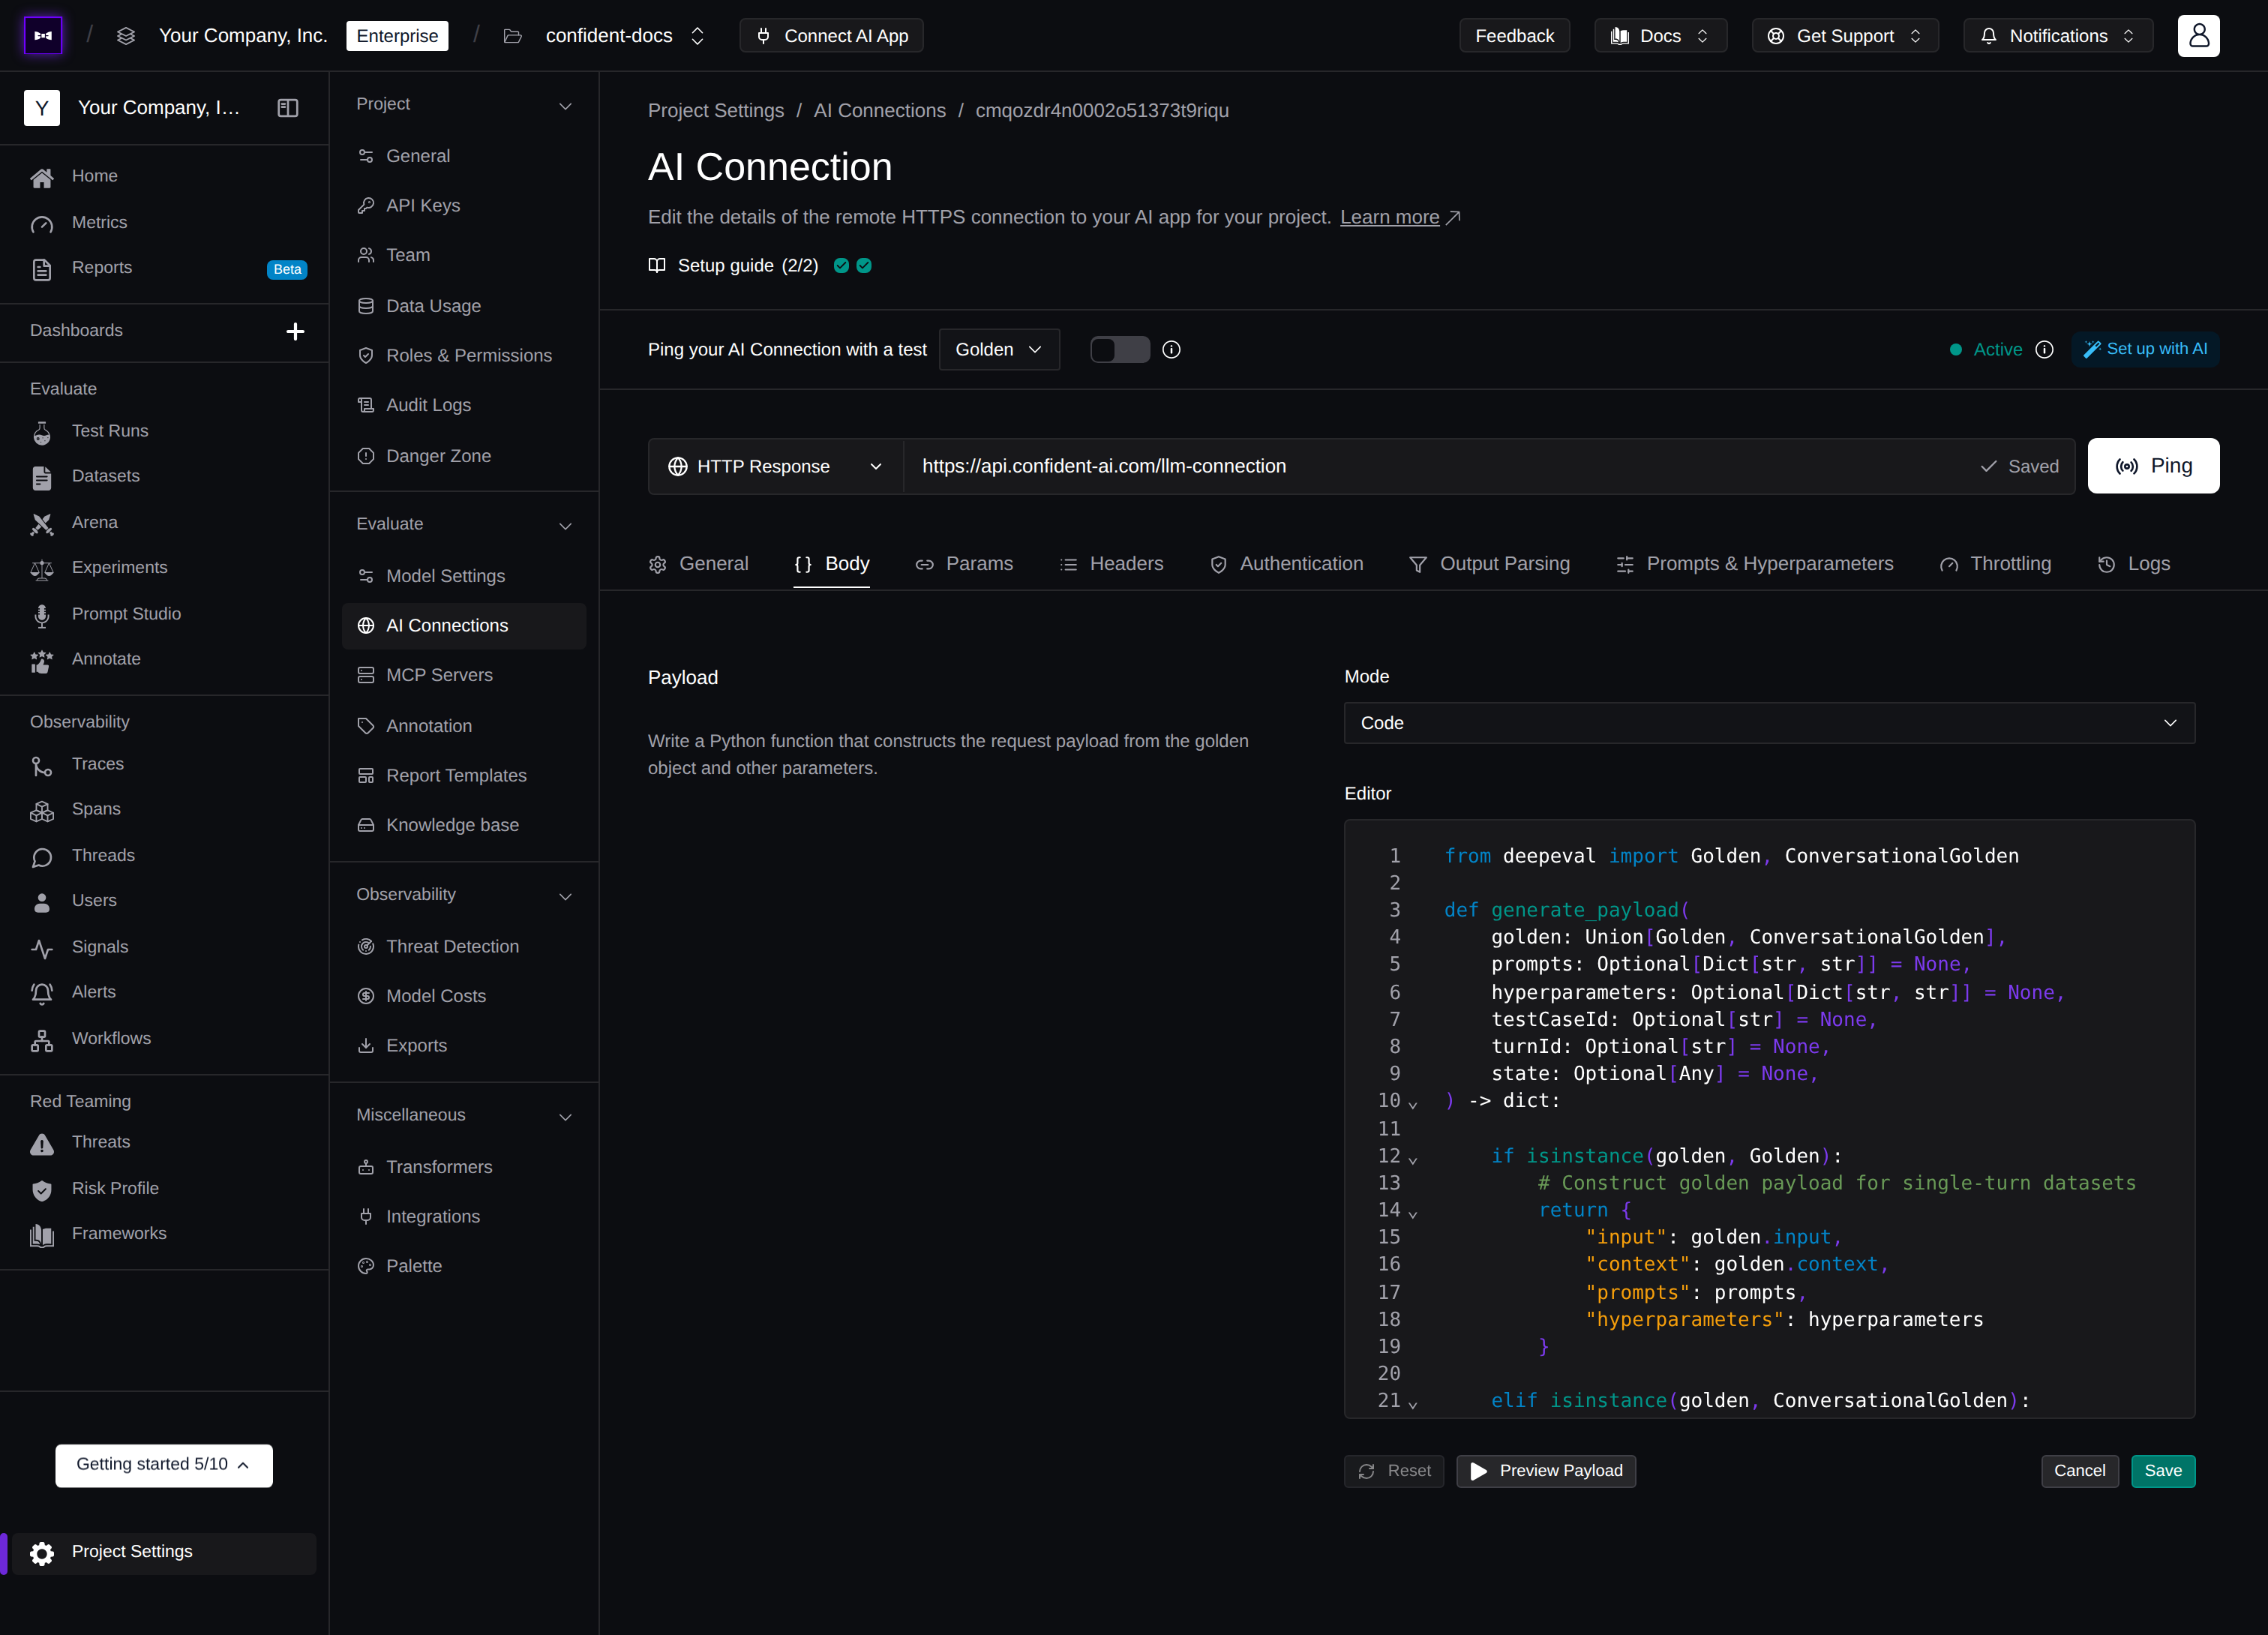
Task: Click the info icon beside the ping toggle
Action: click(1171, 350)
